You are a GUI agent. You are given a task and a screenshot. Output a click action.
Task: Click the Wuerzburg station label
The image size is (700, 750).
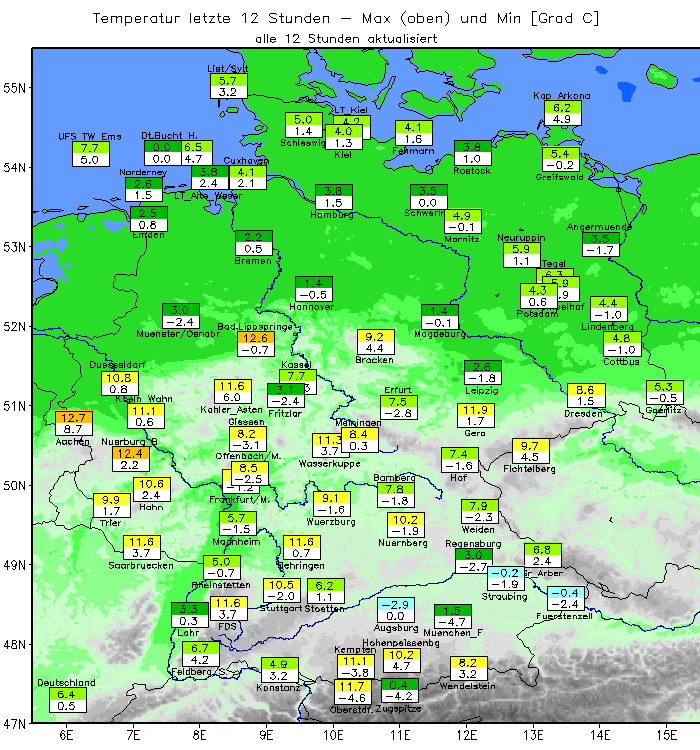(x=331, y=521)
